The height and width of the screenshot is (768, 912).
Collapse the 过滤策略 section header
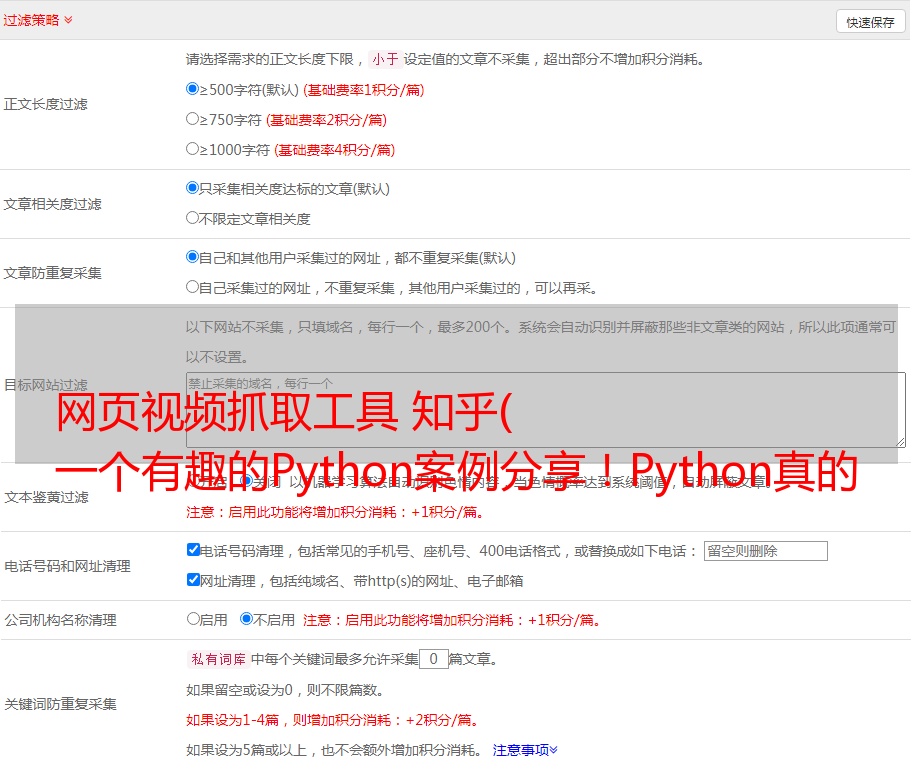38,20
